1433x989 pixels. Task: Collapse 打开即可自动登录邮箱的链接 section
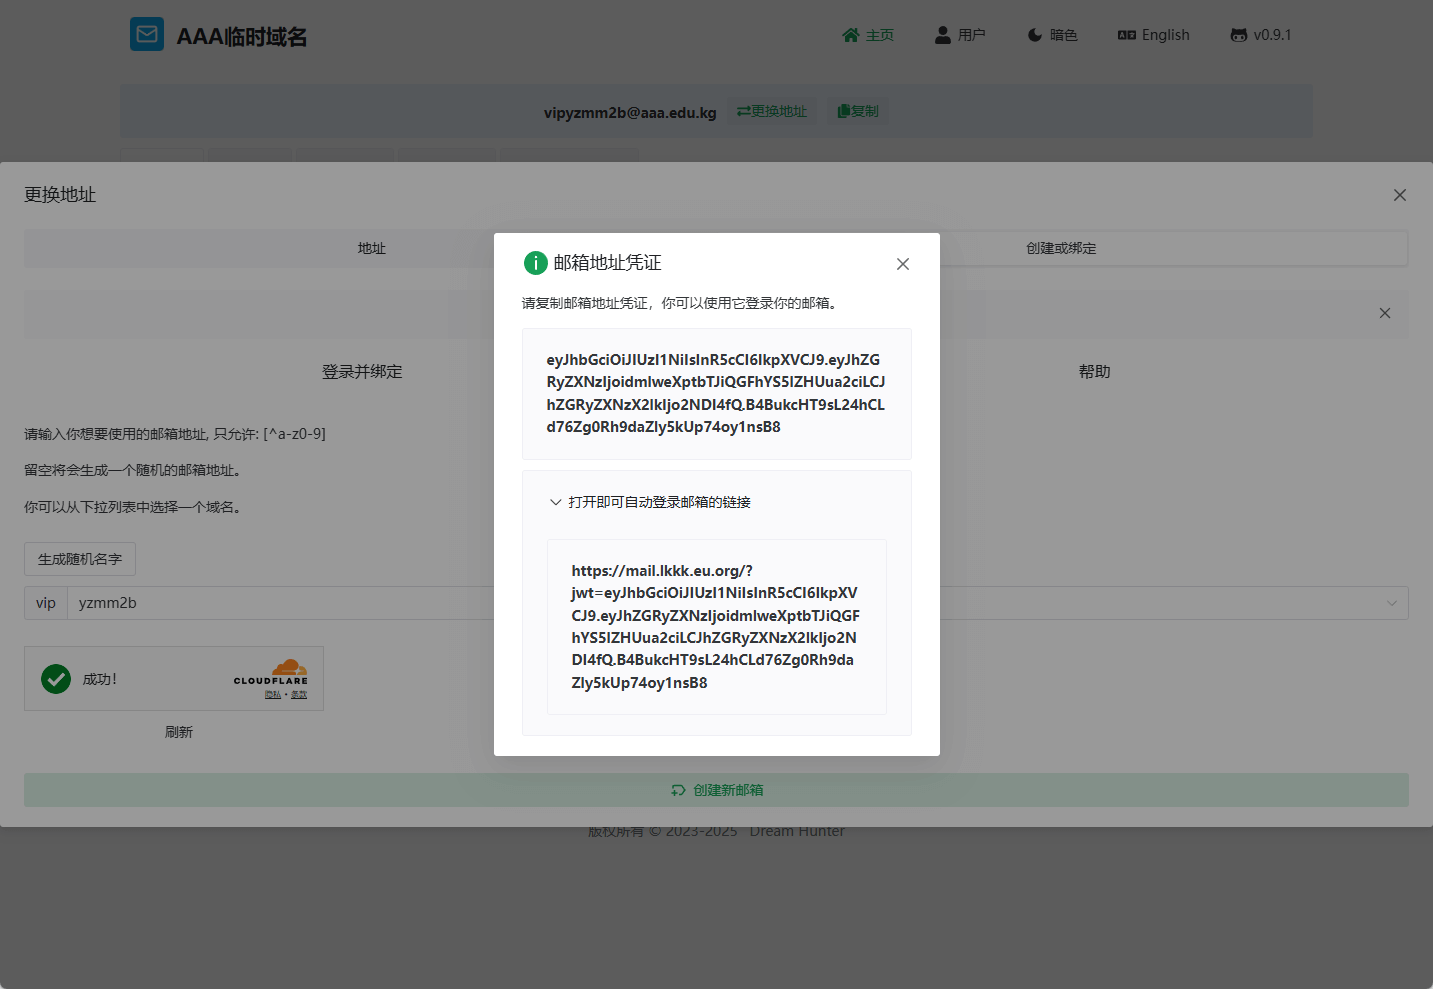556,502
